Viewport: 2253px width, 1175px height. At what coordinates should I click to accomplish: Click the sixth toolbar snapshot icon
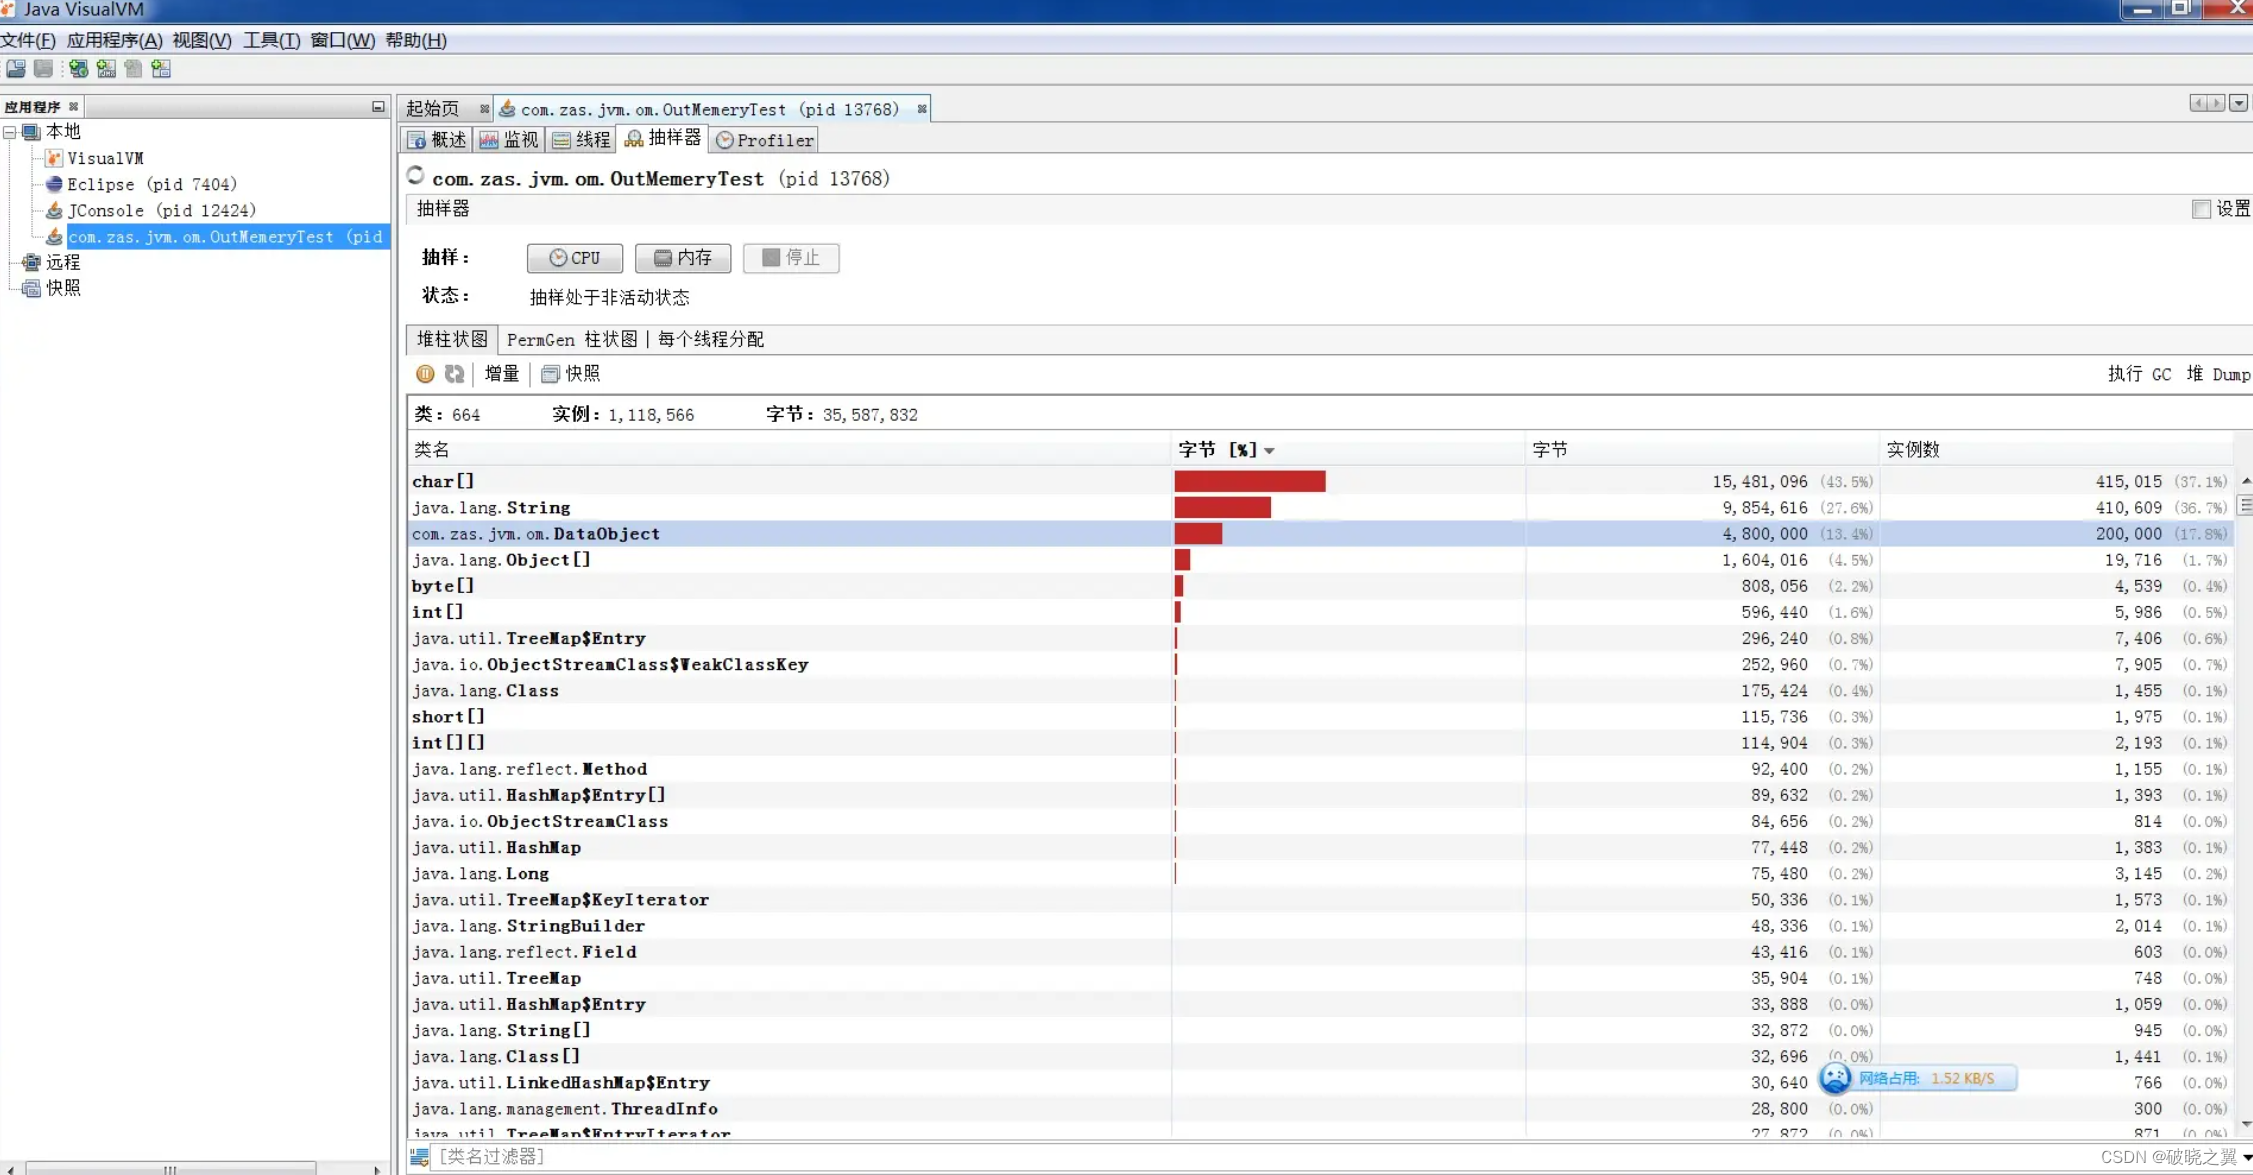[x=161, y=69]
